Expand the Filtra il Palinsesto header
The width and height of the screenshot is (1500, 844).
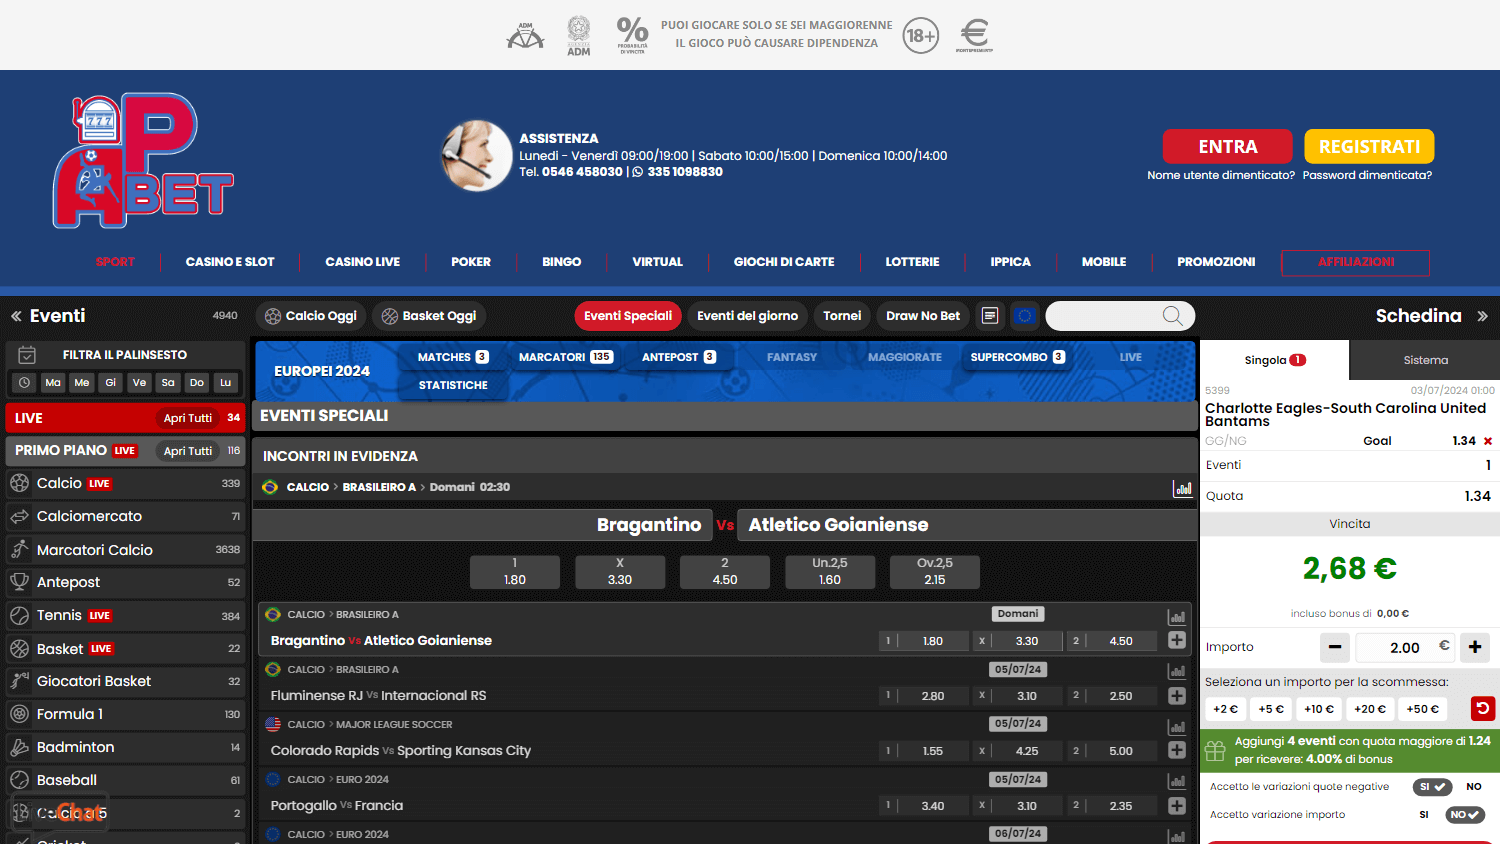coord(125,355)
